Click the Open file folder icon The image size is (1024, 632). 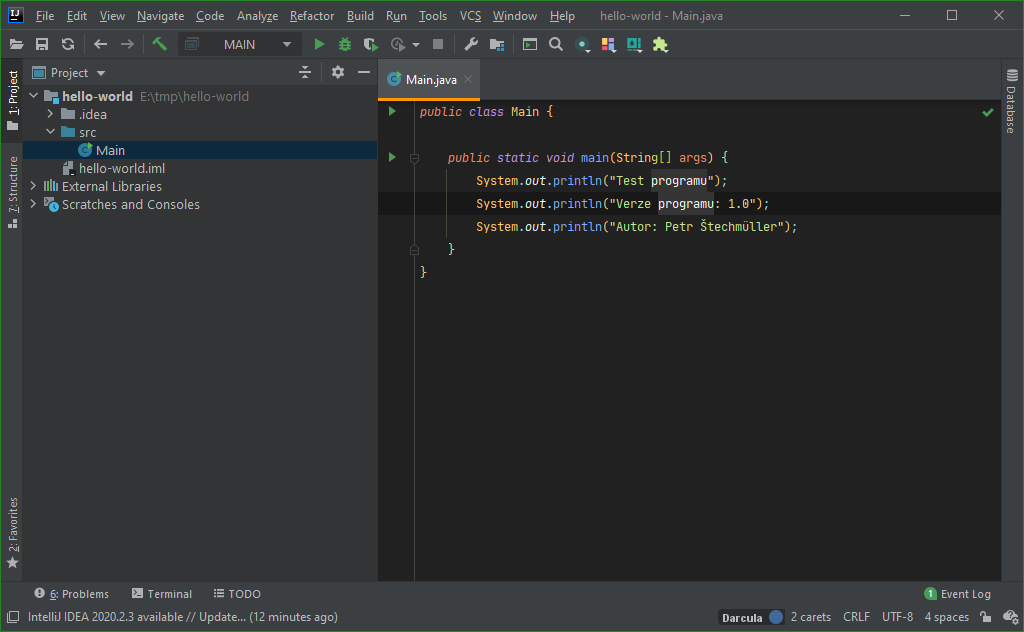pyautogui.click(x=16, y=44)
